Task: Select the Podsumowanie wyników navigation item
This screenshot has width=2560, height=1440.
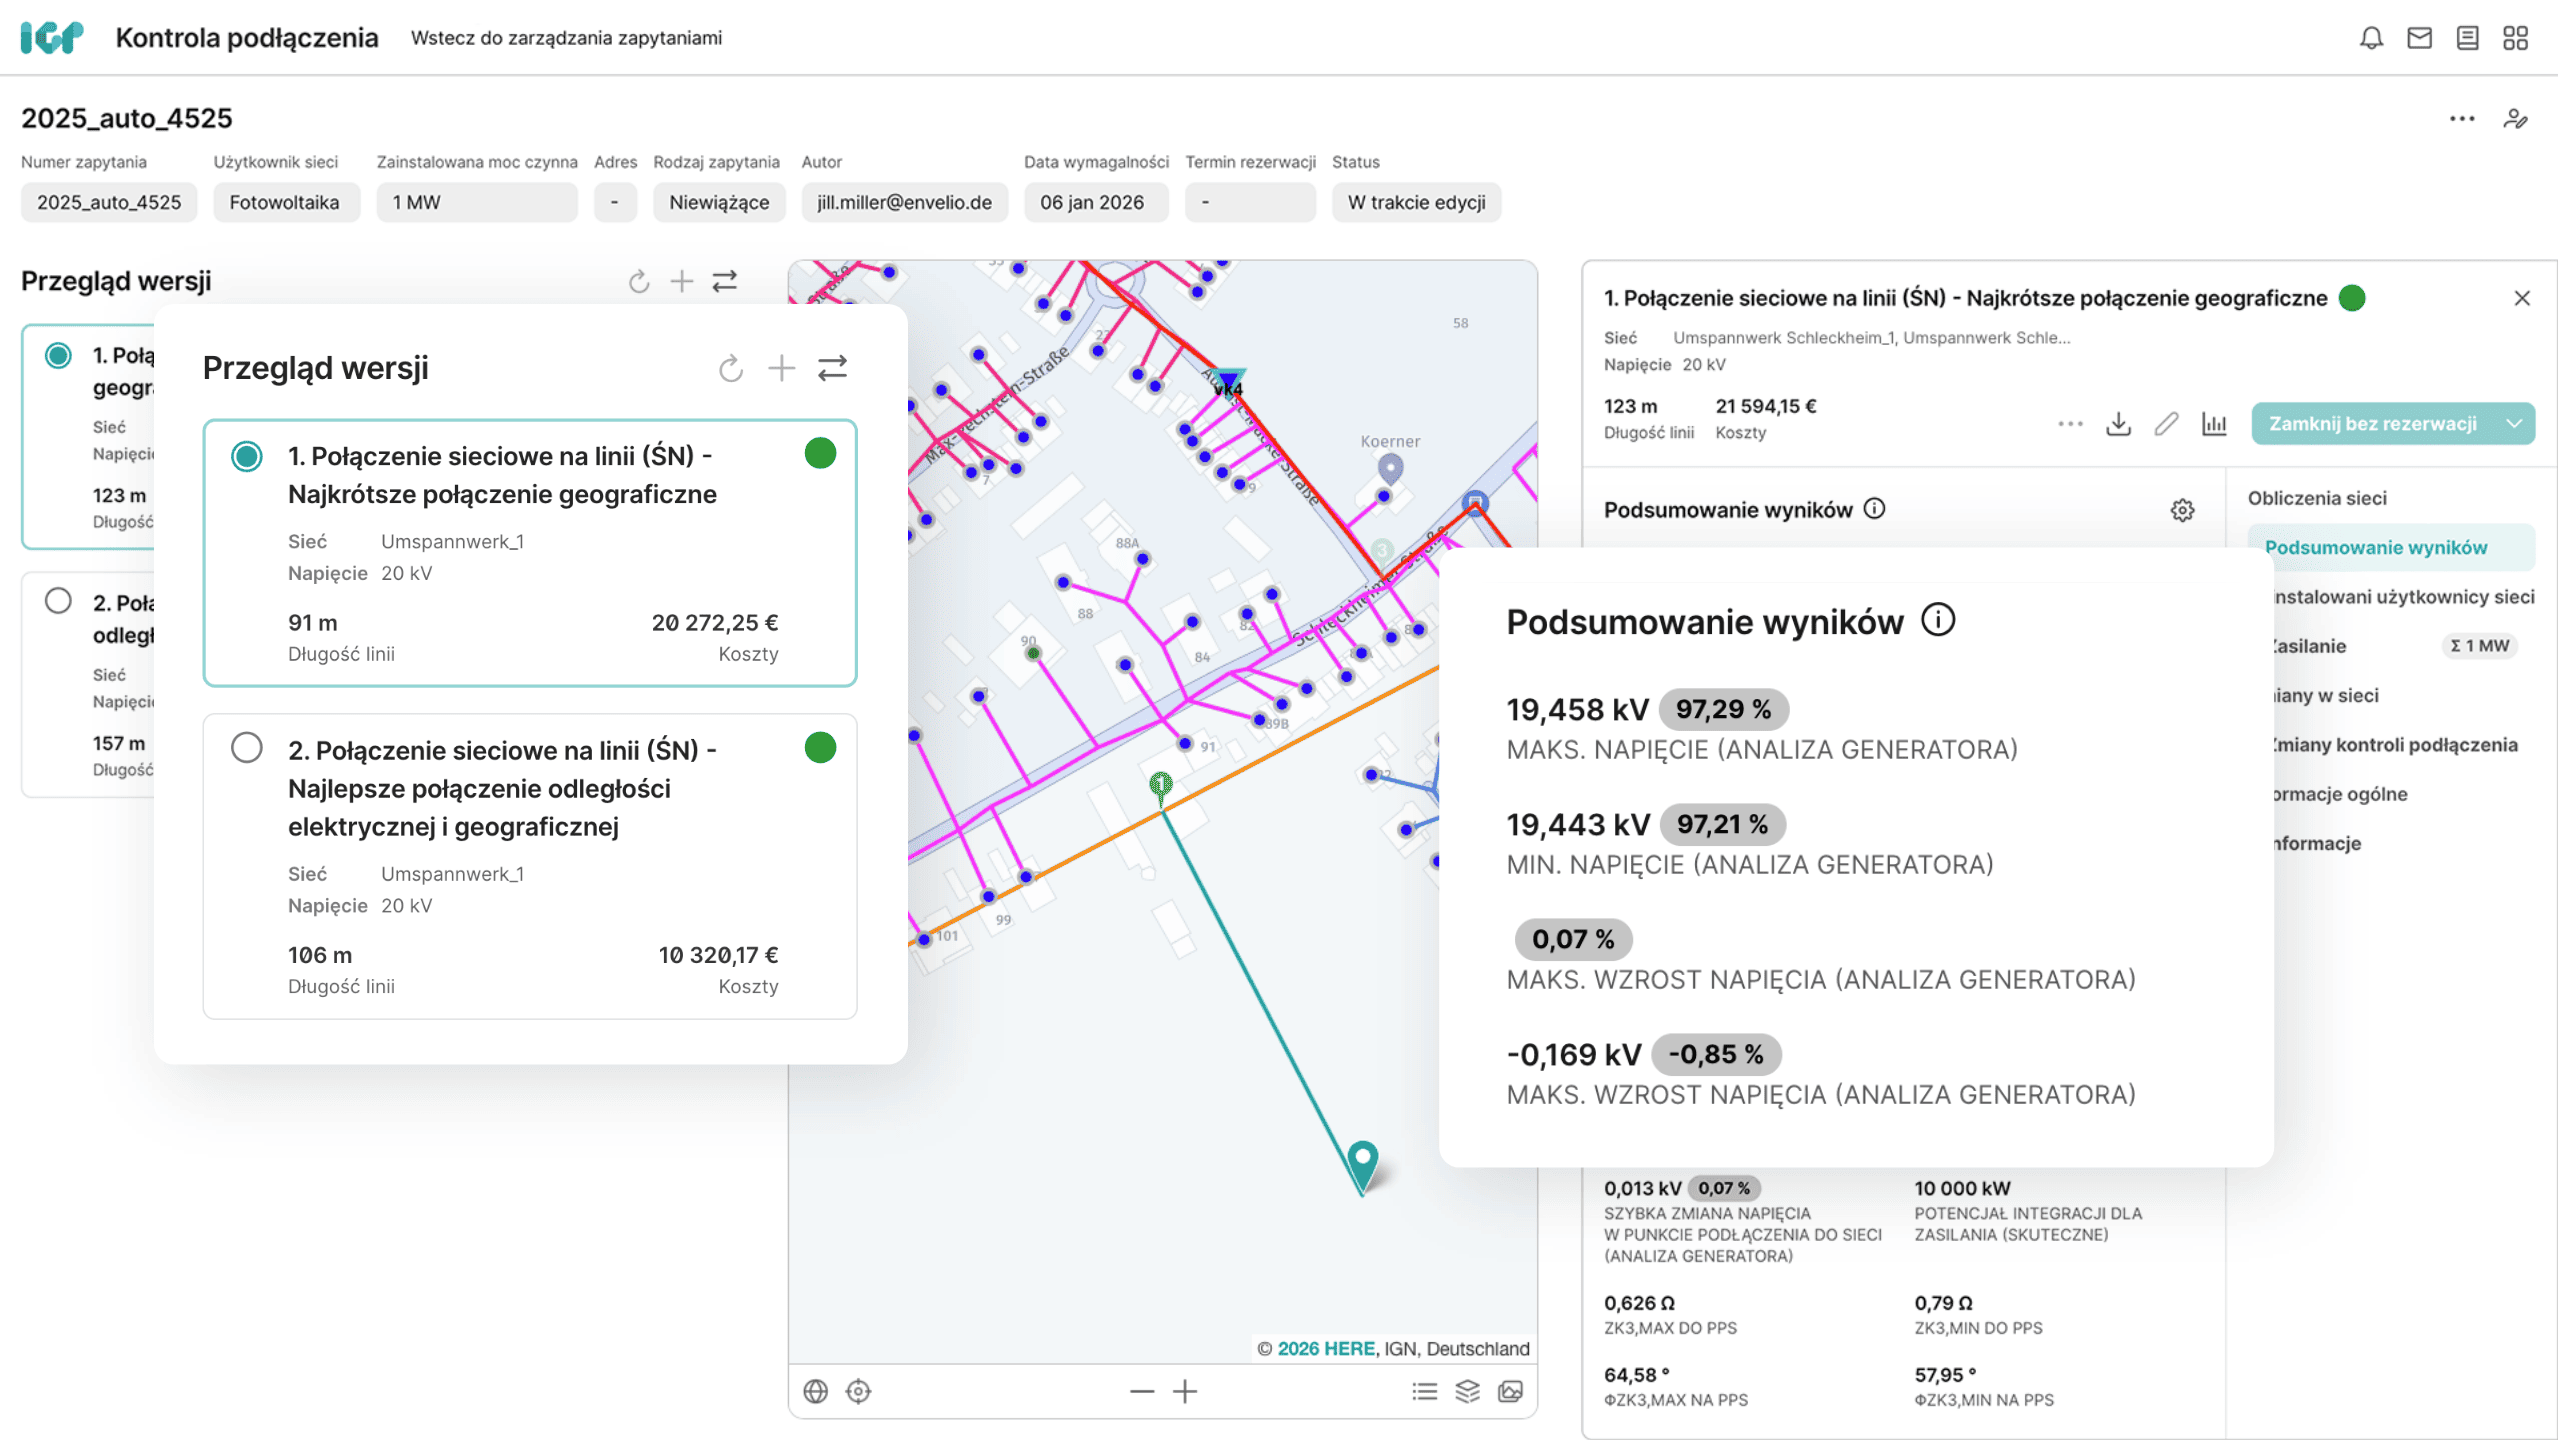Action: [2376, 547]
